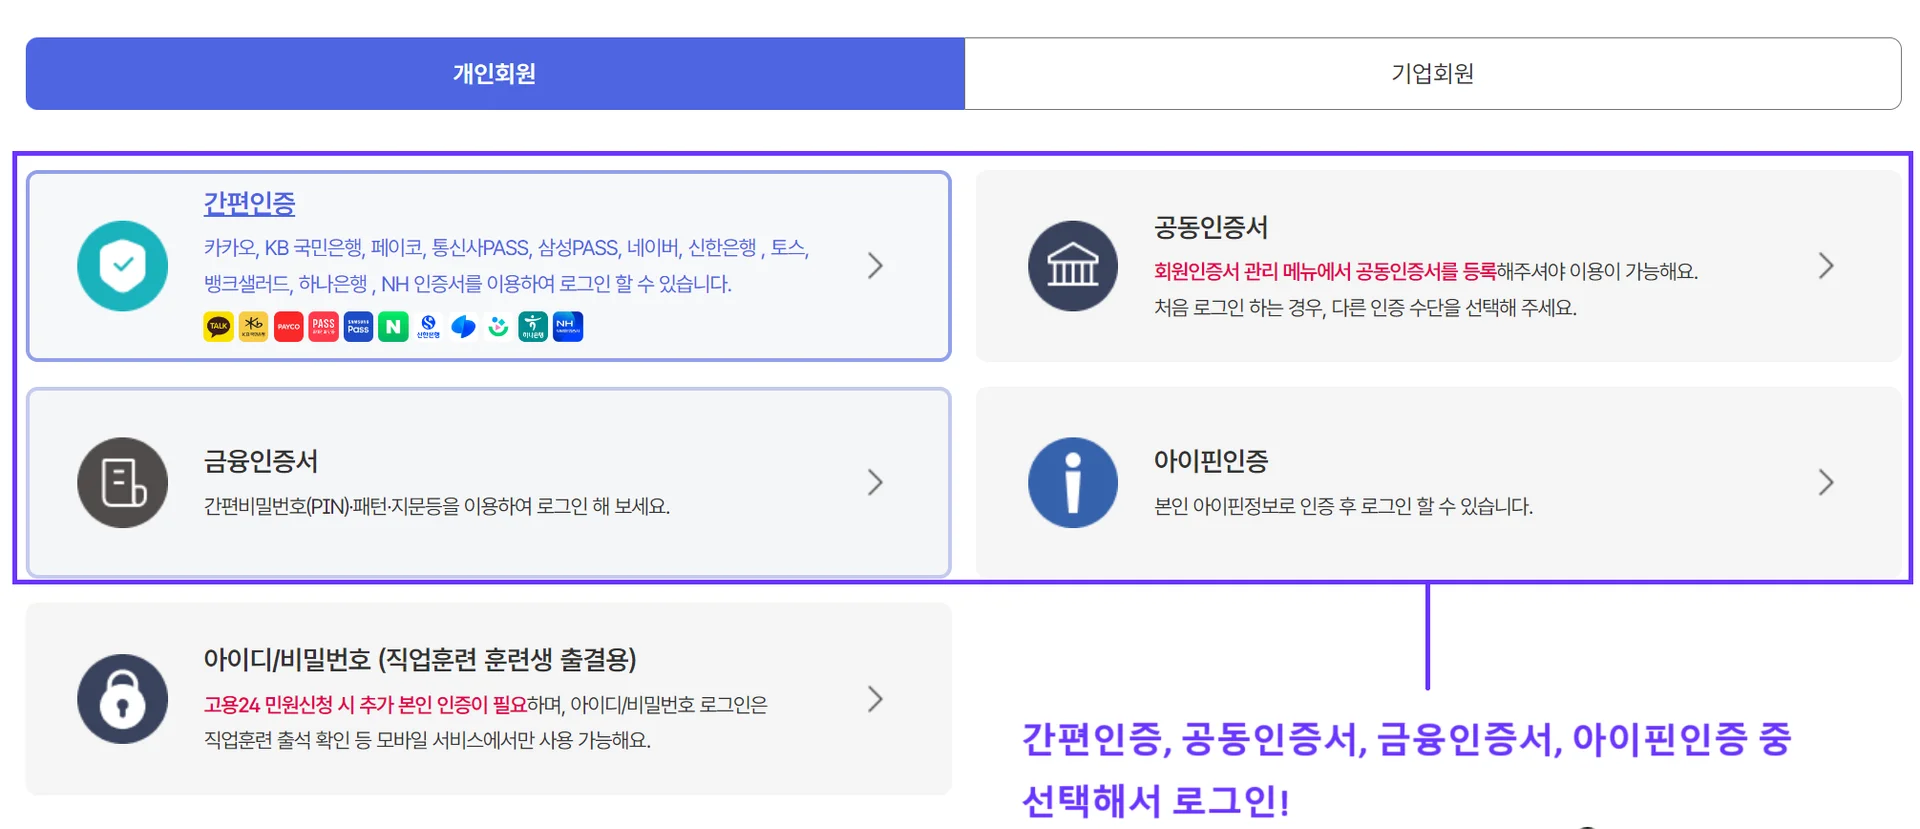
Task: Expand 금융인증서 with its right chevron
Action: tap(875, 483)
